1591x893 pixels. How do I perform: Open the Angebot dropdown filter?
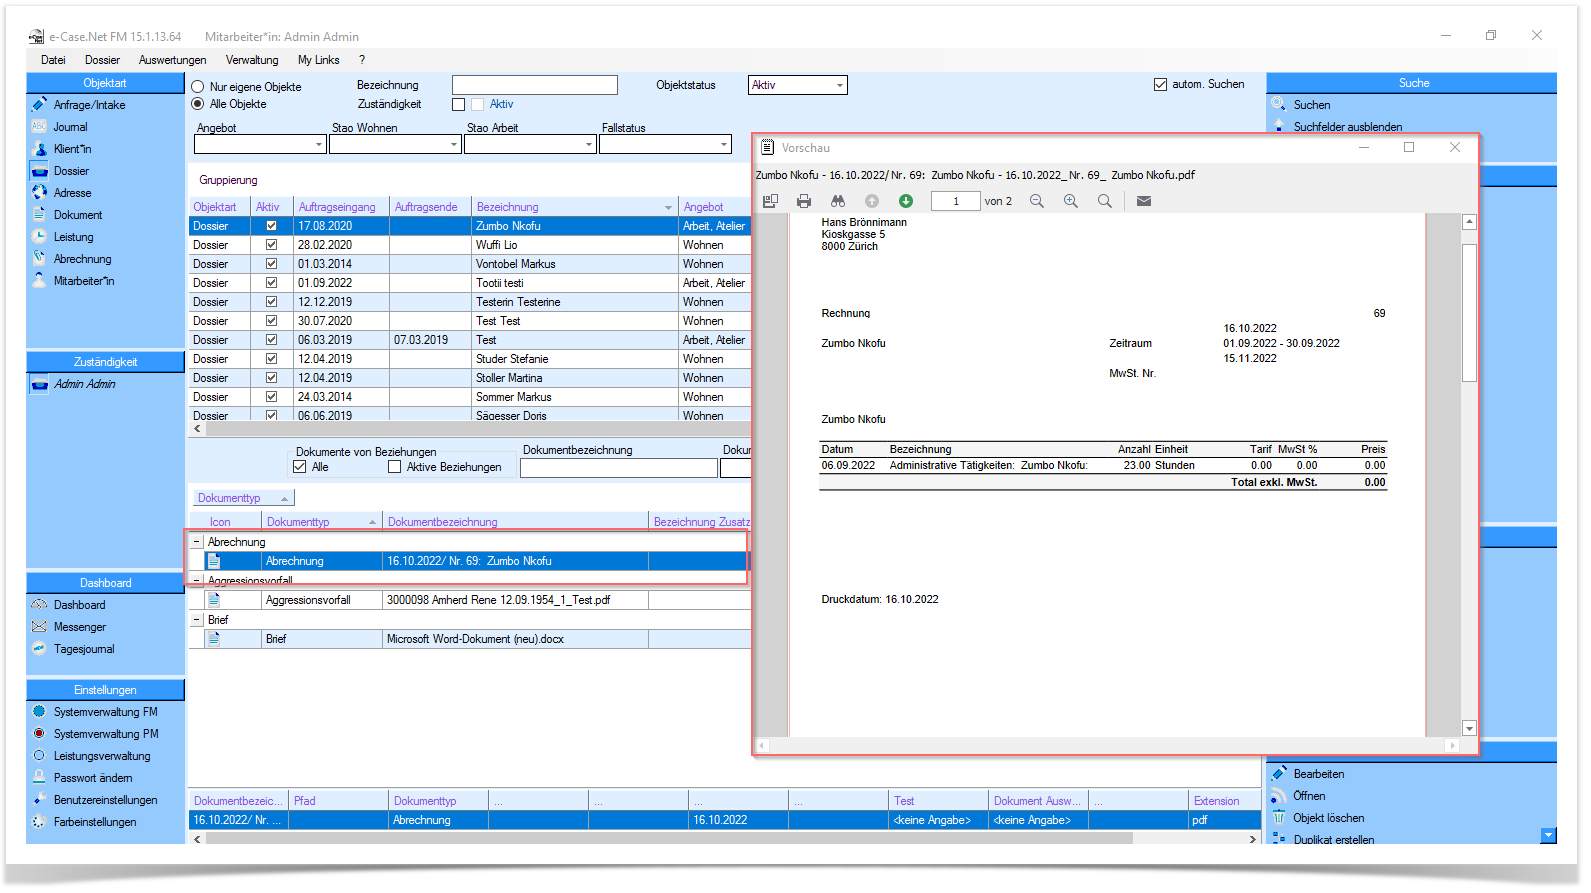260,145
